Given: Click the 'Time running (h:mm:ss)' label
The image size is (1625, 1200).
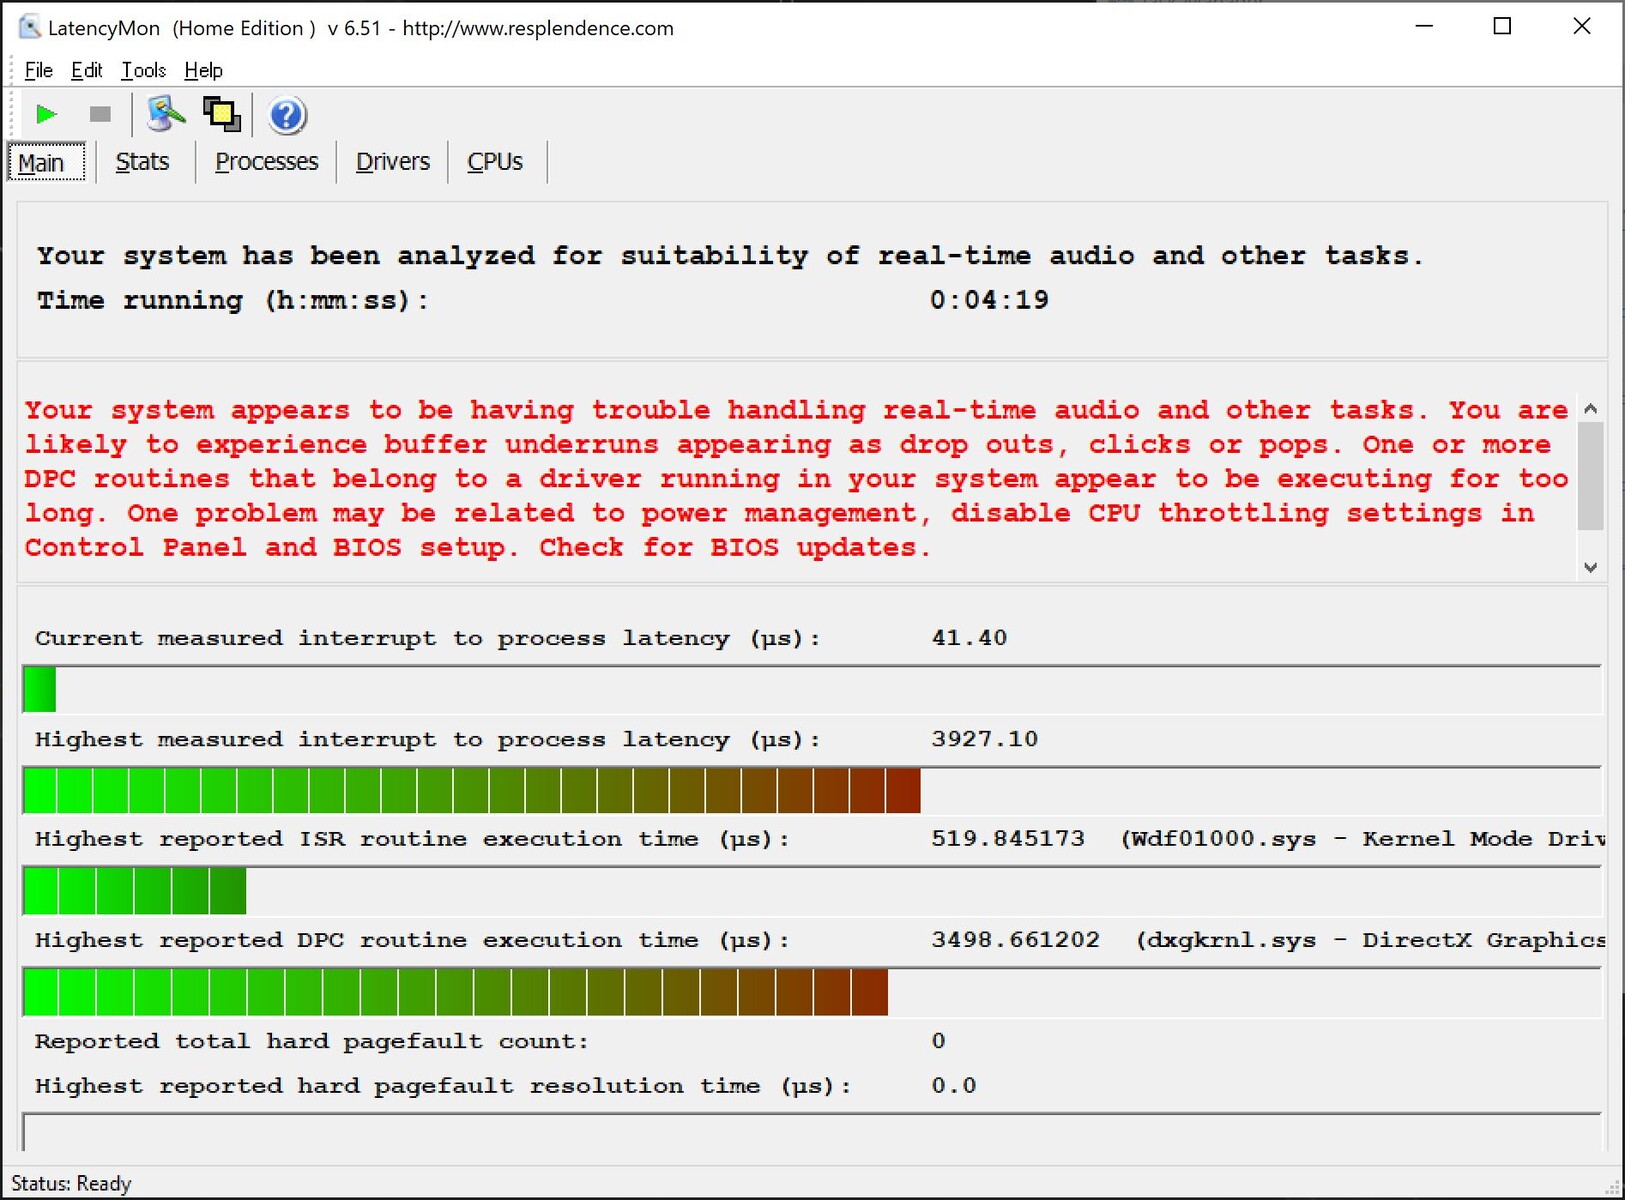Looking at the screenshot, I should point(233,301).
